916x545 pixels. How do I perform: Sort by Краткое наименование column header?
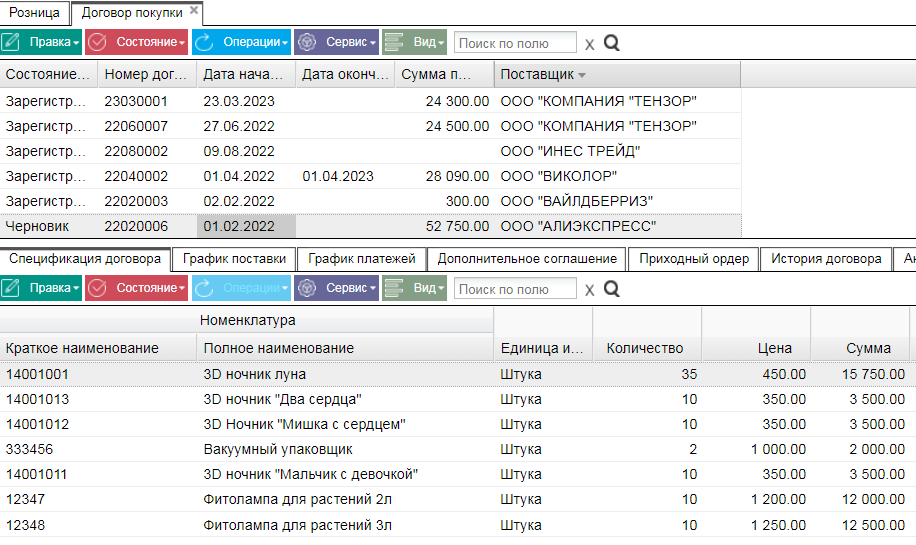[98, 348]
